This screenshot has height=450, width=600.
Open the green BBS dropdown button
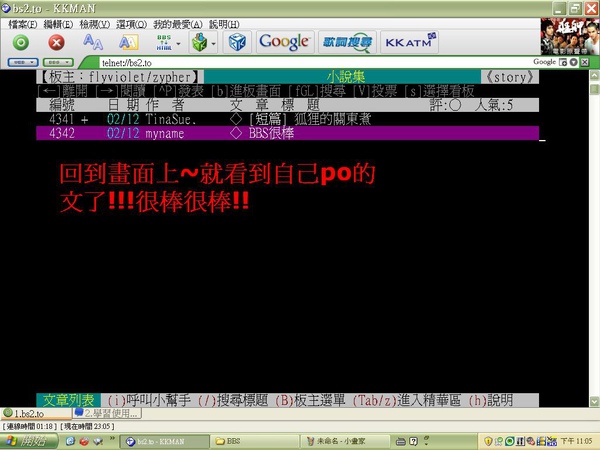click(x=58, y=62)
